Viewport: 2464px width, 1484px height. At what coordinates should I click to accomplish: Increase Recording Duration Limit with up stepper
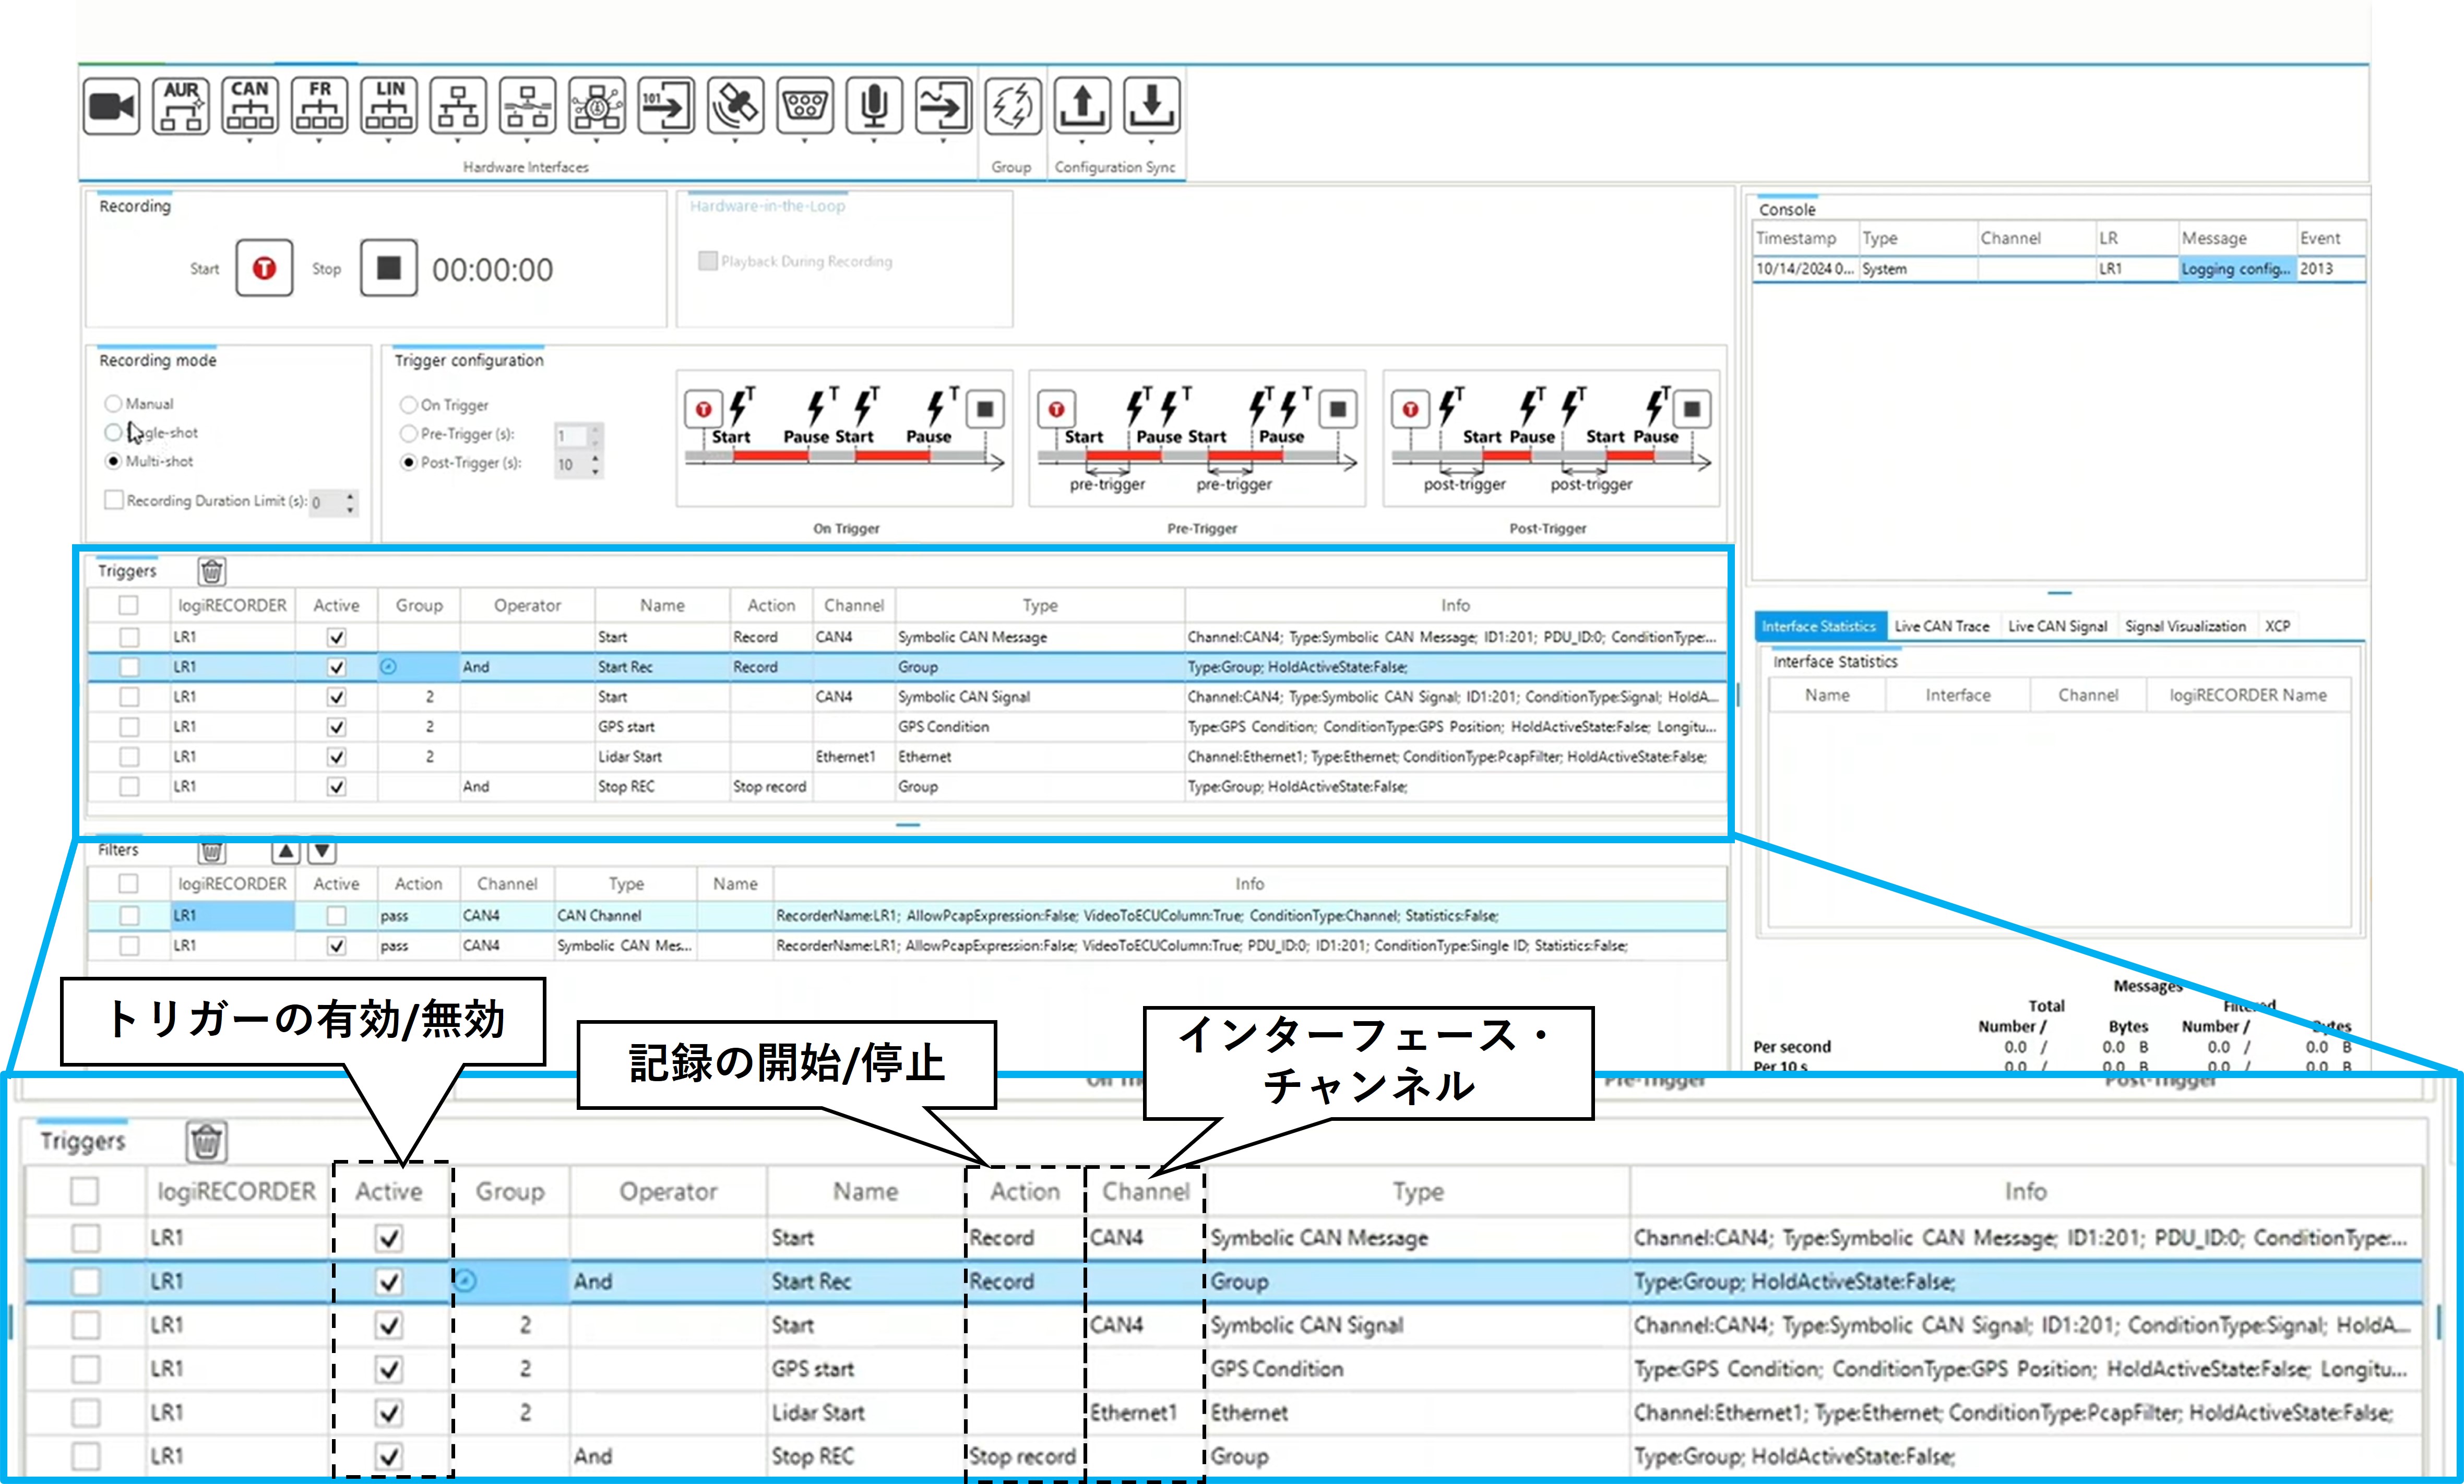tap(350, 496)
